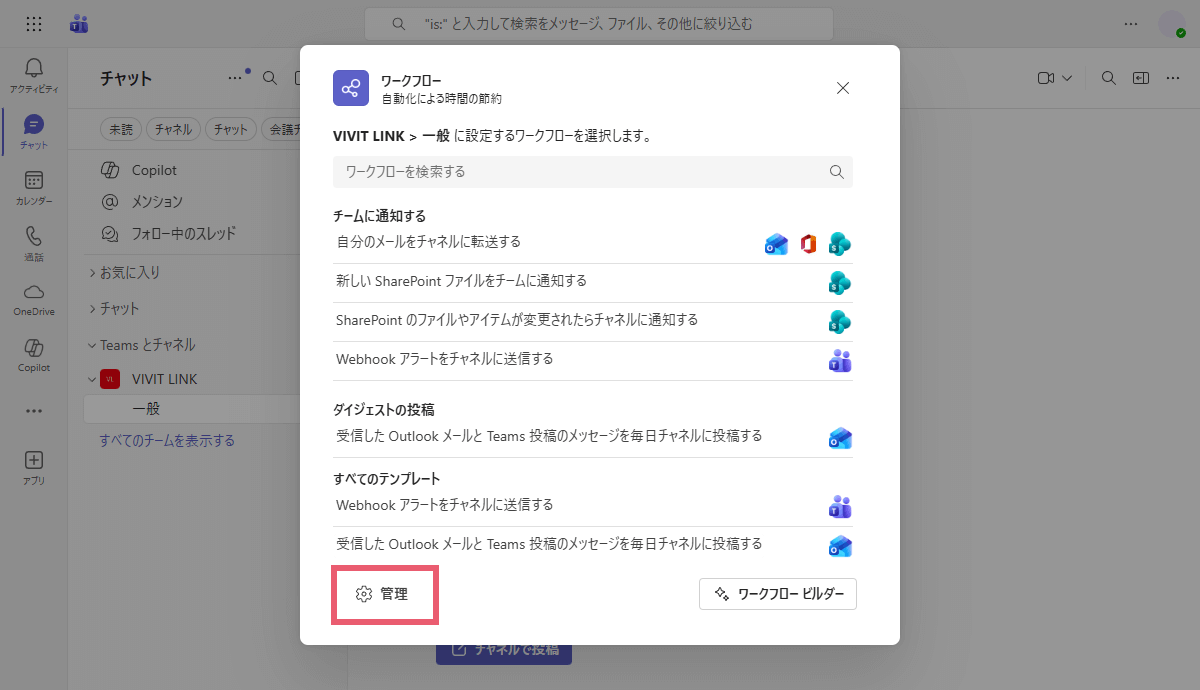Close the Workflows dialog

tap(843, 88)
